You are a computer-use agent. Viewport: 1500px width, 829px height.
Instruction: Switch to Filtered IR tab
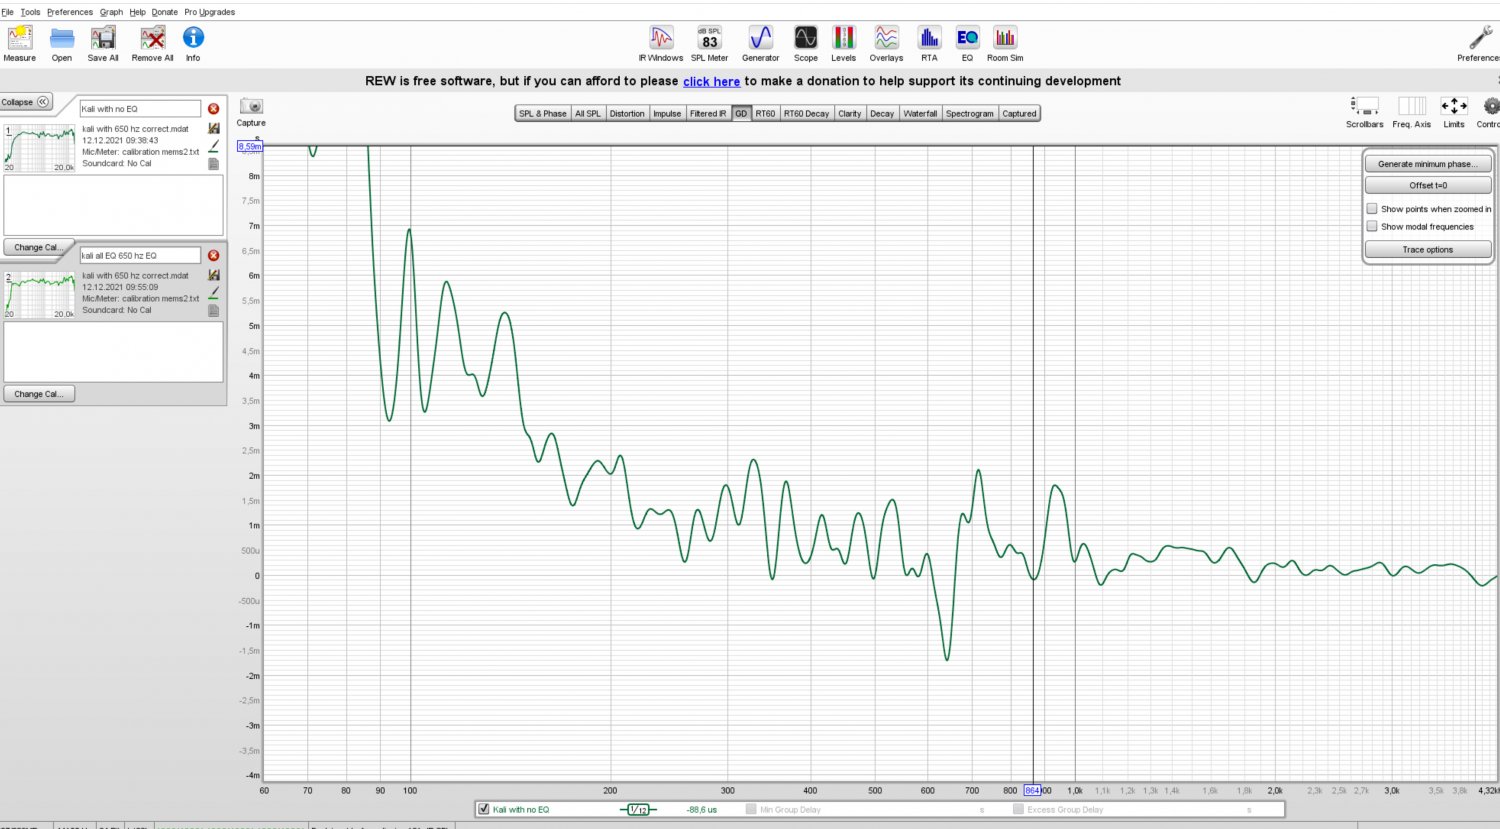coord(708,113)
